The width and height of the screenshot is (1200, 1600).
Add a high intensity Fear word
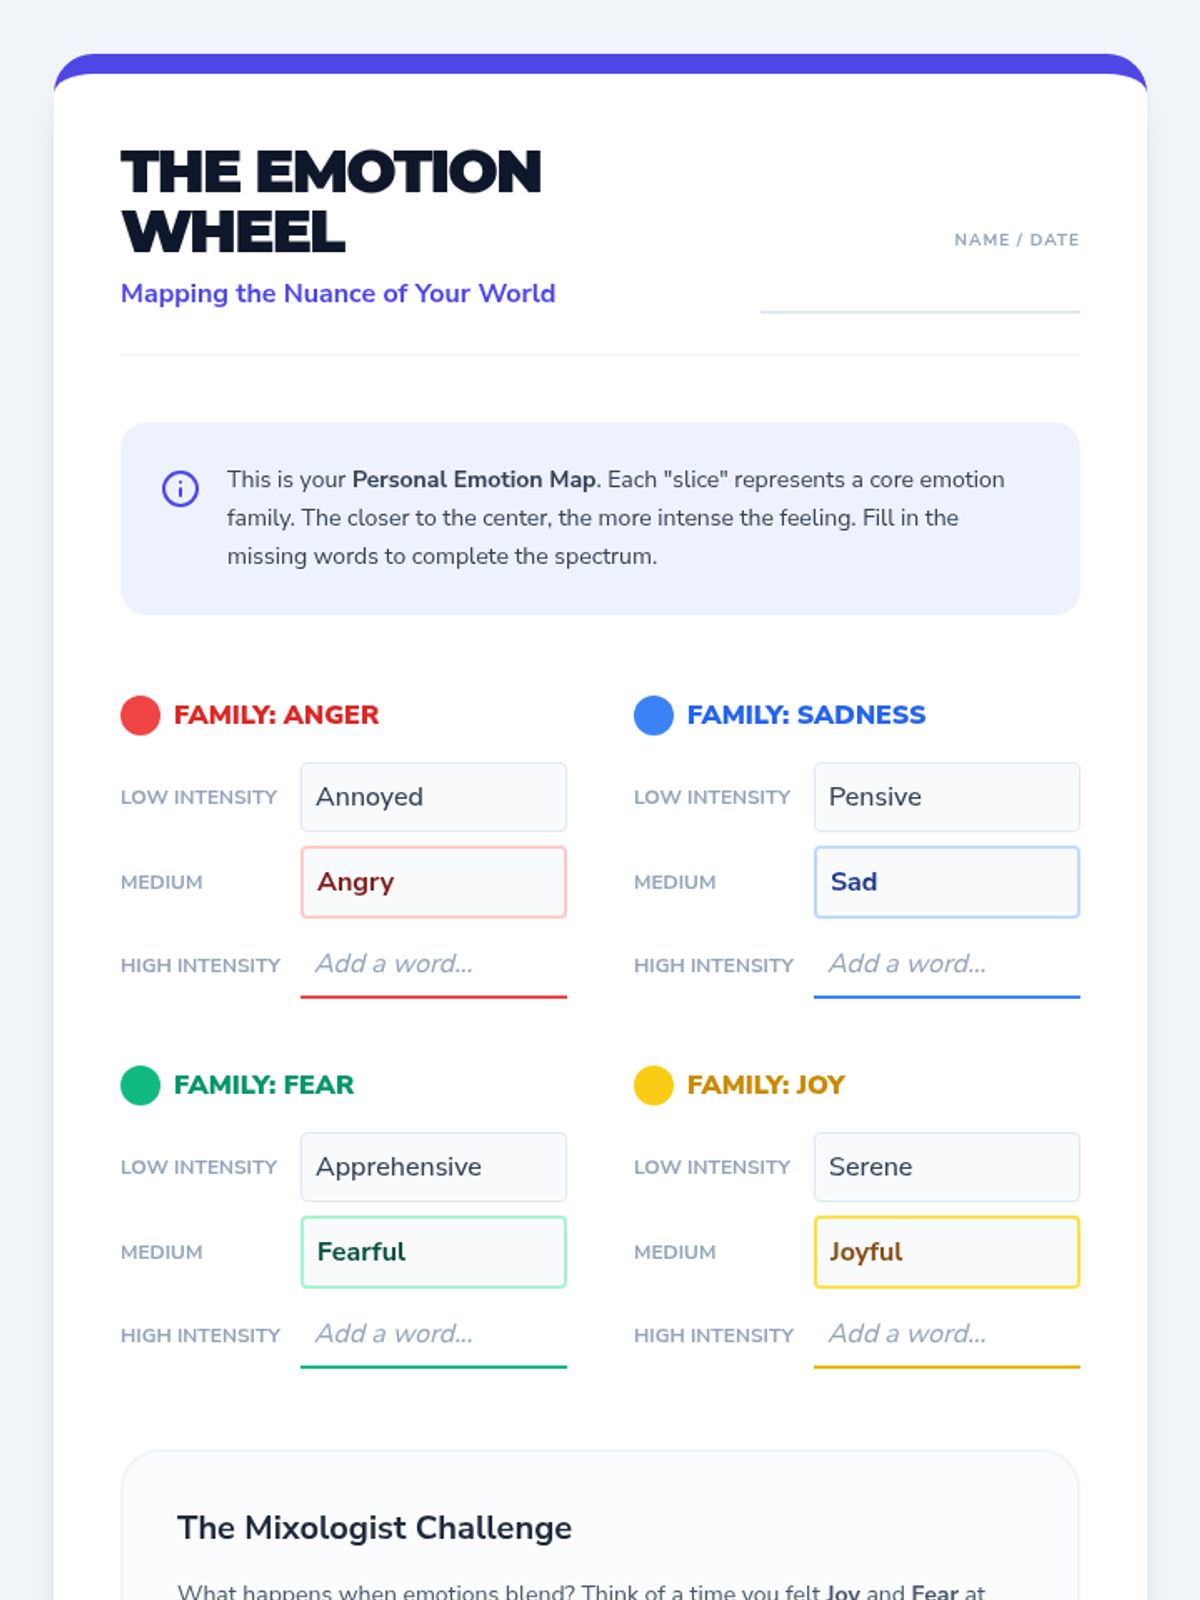pos(433,1335)
